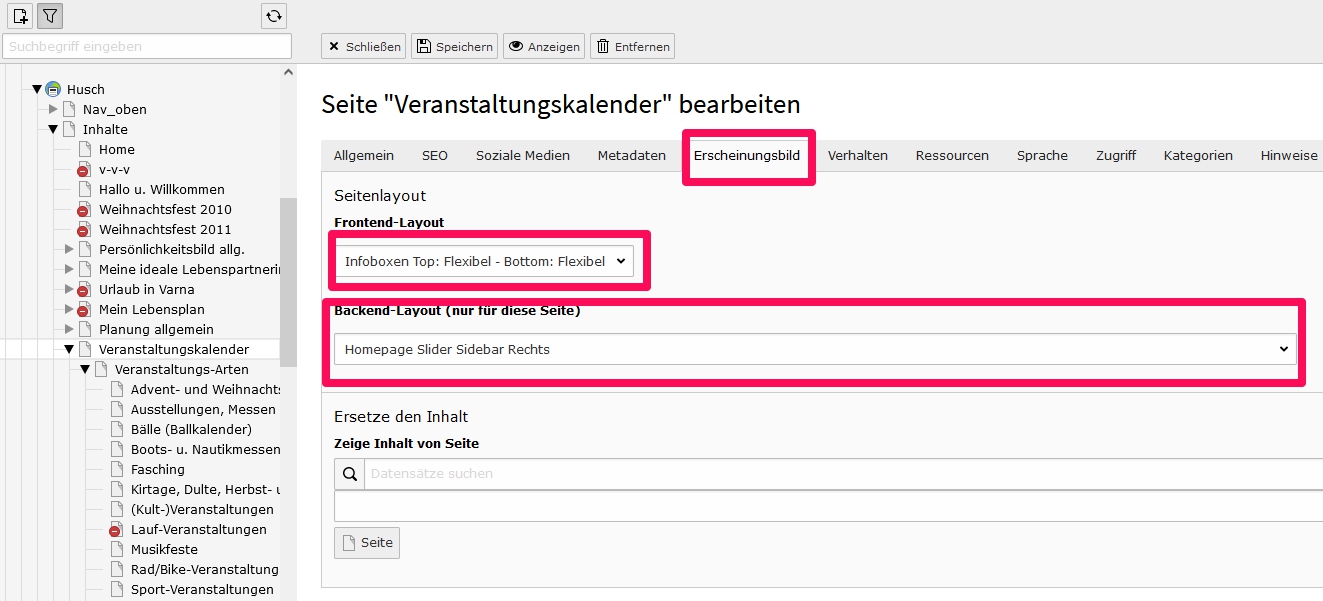The image size is (1323, 601).
Task: Click the Seite button below the record field
Action: [367, 542]
